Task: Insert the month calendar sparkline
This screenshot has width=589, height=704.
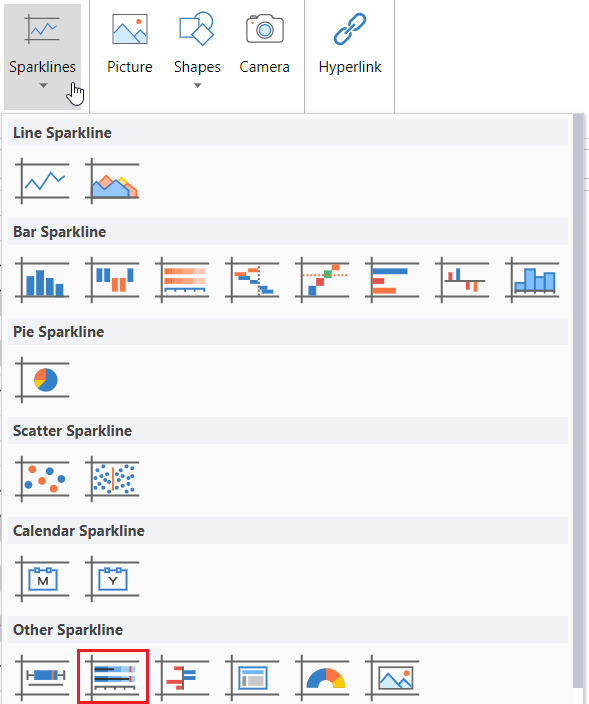Action: click(x=42, y=579)
